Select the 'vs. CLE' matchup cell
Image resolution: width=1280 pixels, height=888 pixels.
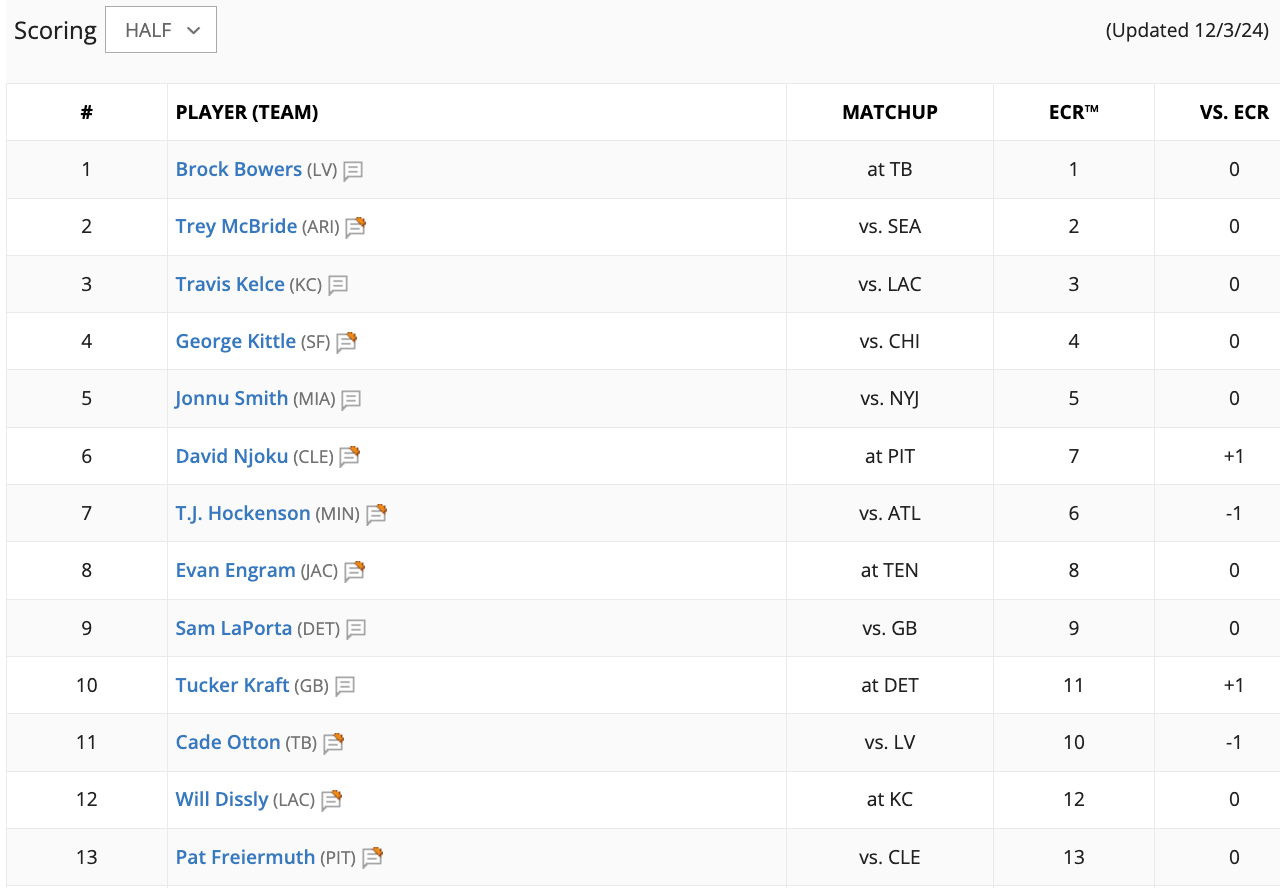click(x=890, y=857)
